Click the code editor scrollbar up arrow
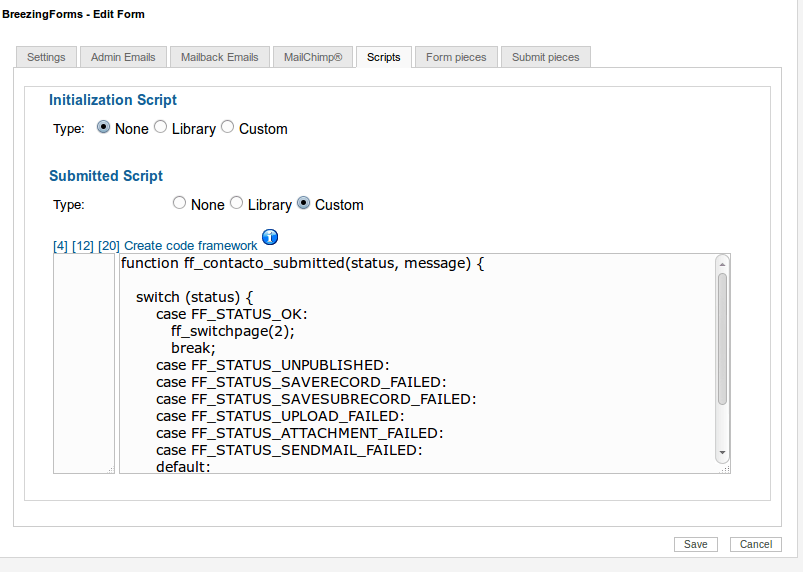Image resolution: width=803 pixels, height=572 pixels. [722, 264]
